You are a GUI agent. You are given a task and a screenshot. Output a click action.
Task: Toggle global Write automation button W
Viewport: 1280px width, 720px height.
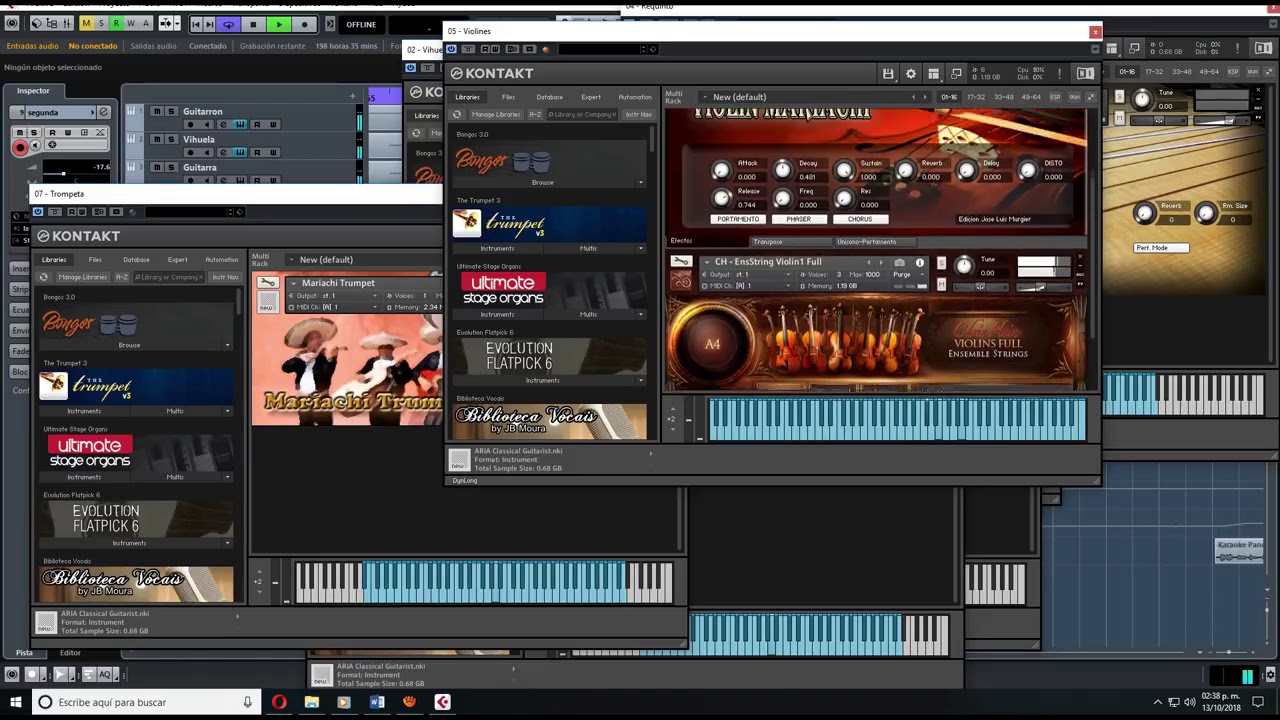131,23
